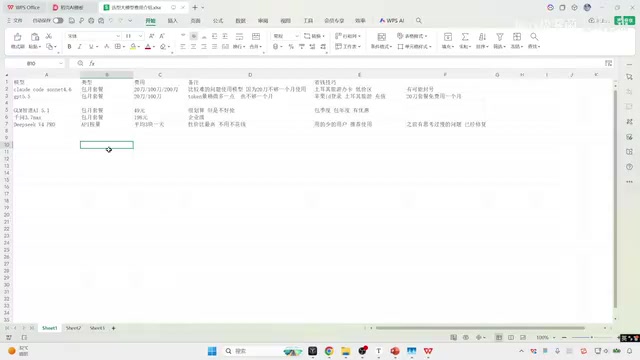Click the vertical scrollbar

(x=615, y=198)
